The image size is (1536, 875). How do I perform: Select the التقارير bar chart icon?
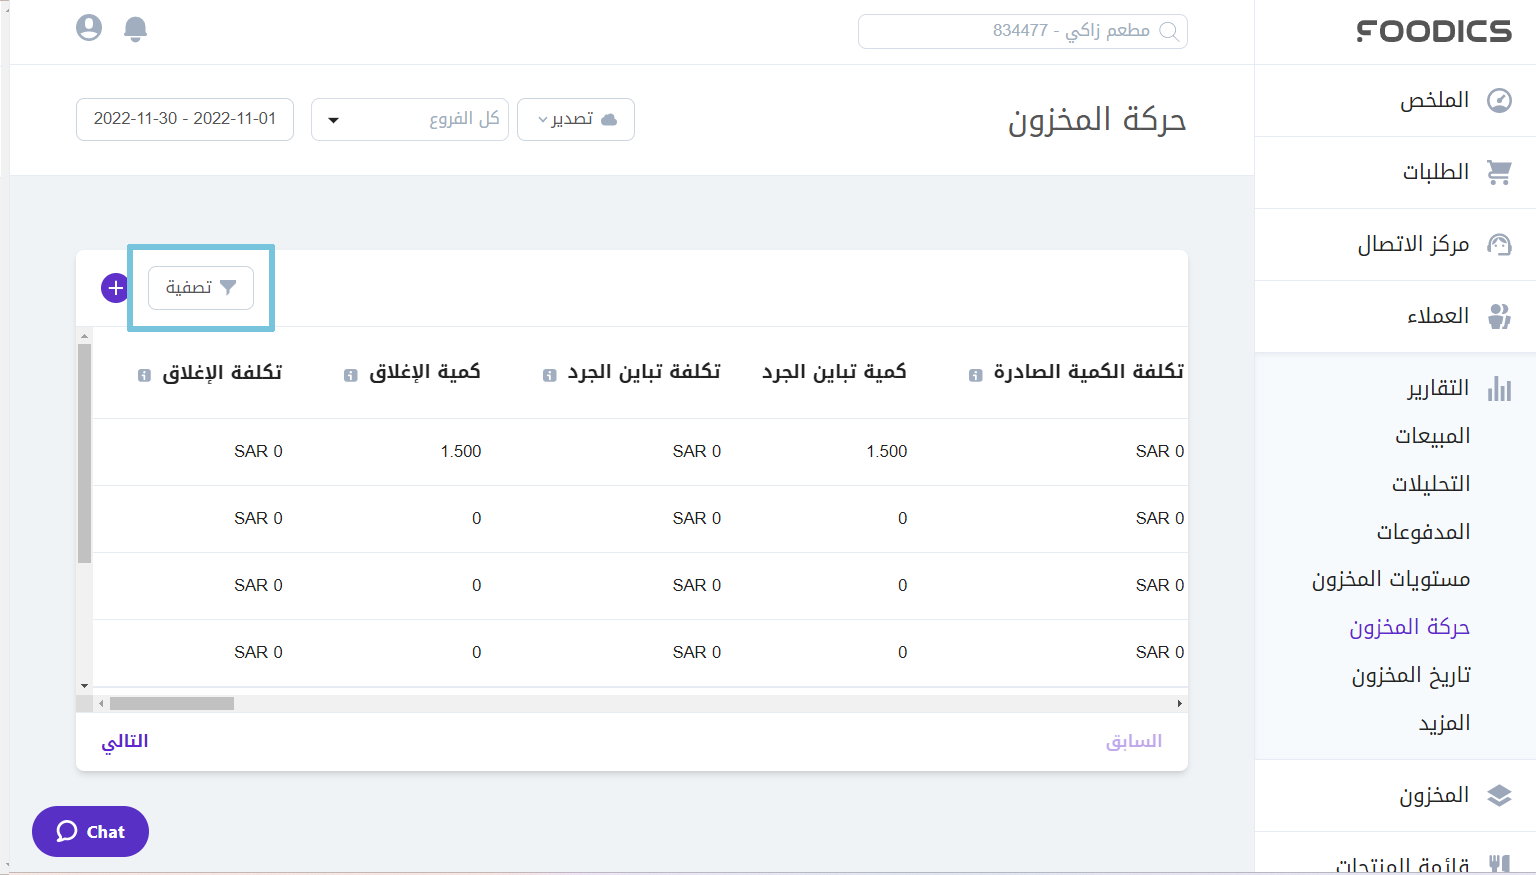(1500, 389)
